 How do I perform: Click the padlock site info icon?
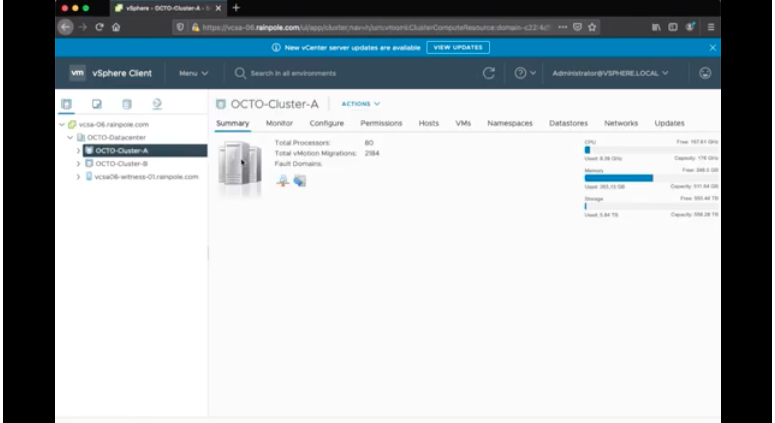[x=196, y=27]
